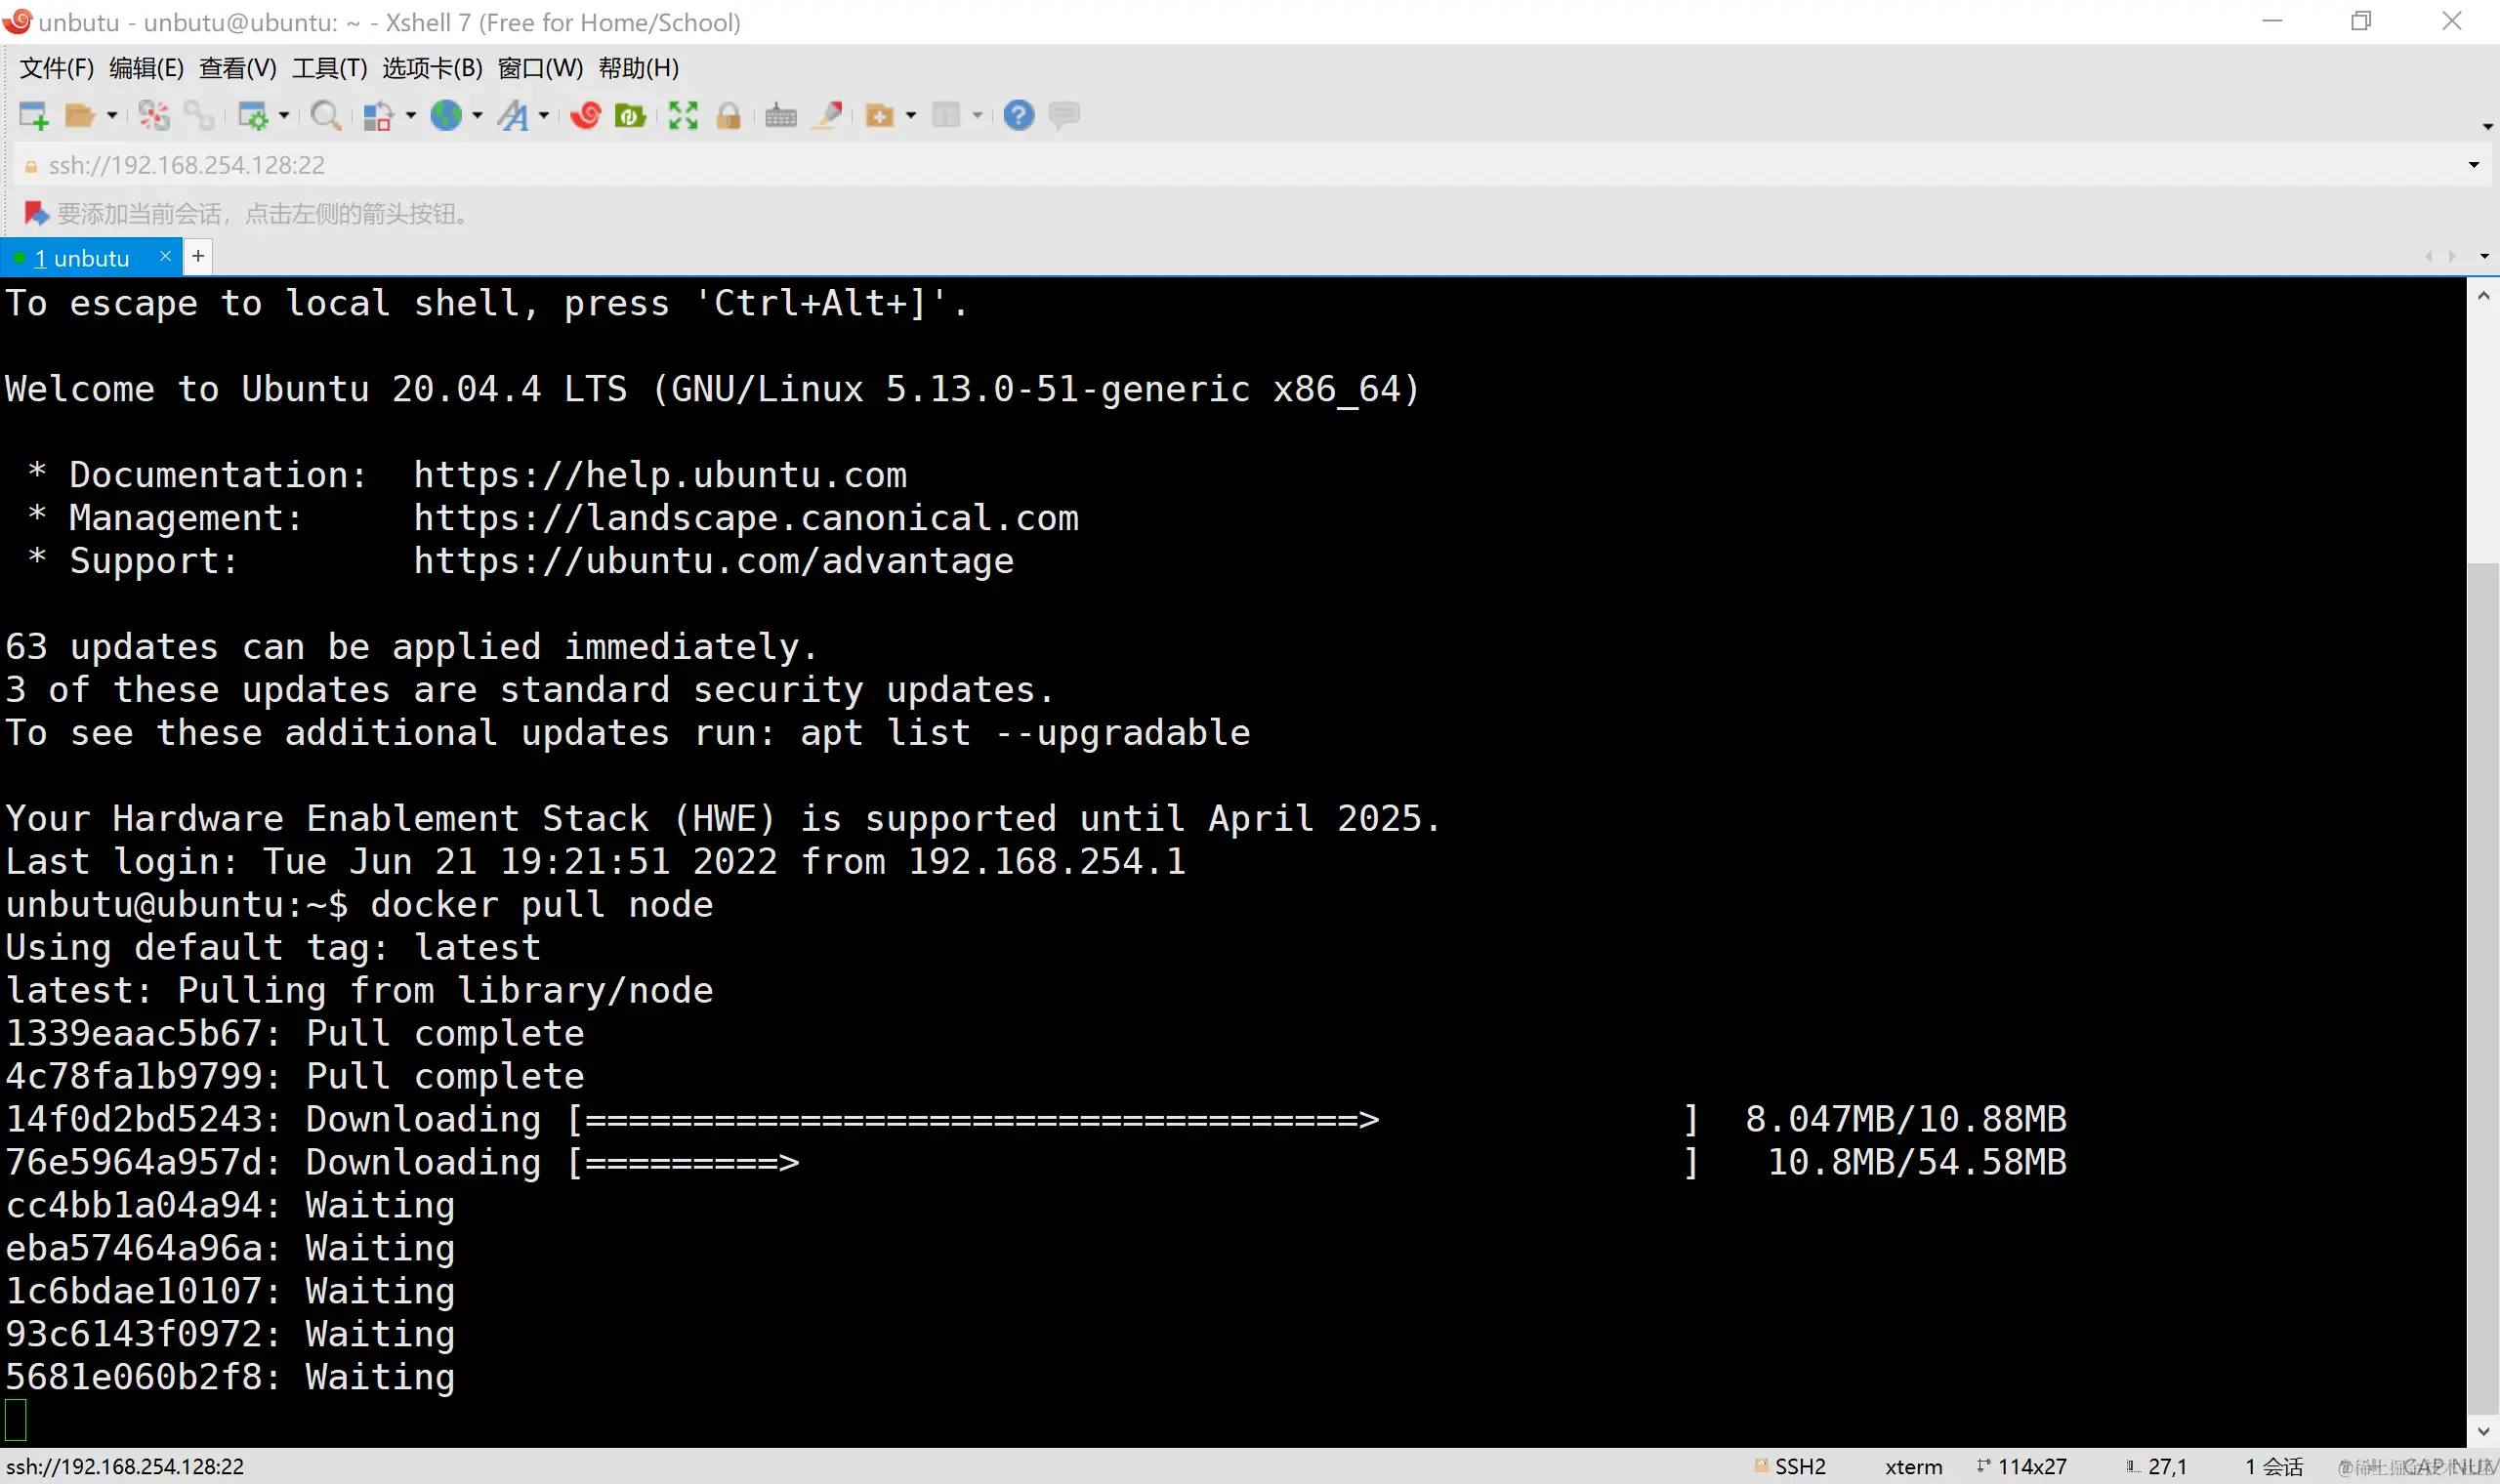Expand the globe encoding dropdown arrow
The height and width of the screenshot is (1484, 2500).
pyautogui.click(x=477, y=115)
